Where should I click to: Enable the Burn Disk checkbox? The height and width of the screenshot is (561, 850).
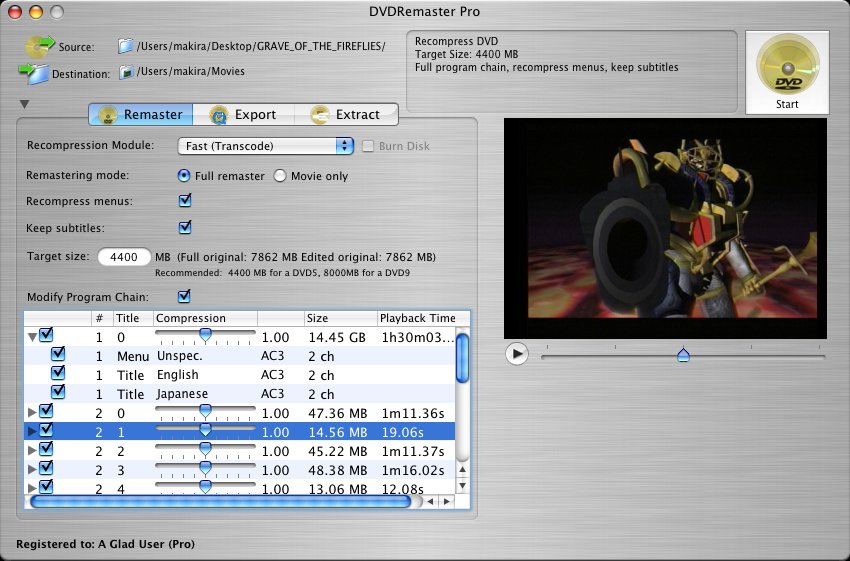pos(368,146)
